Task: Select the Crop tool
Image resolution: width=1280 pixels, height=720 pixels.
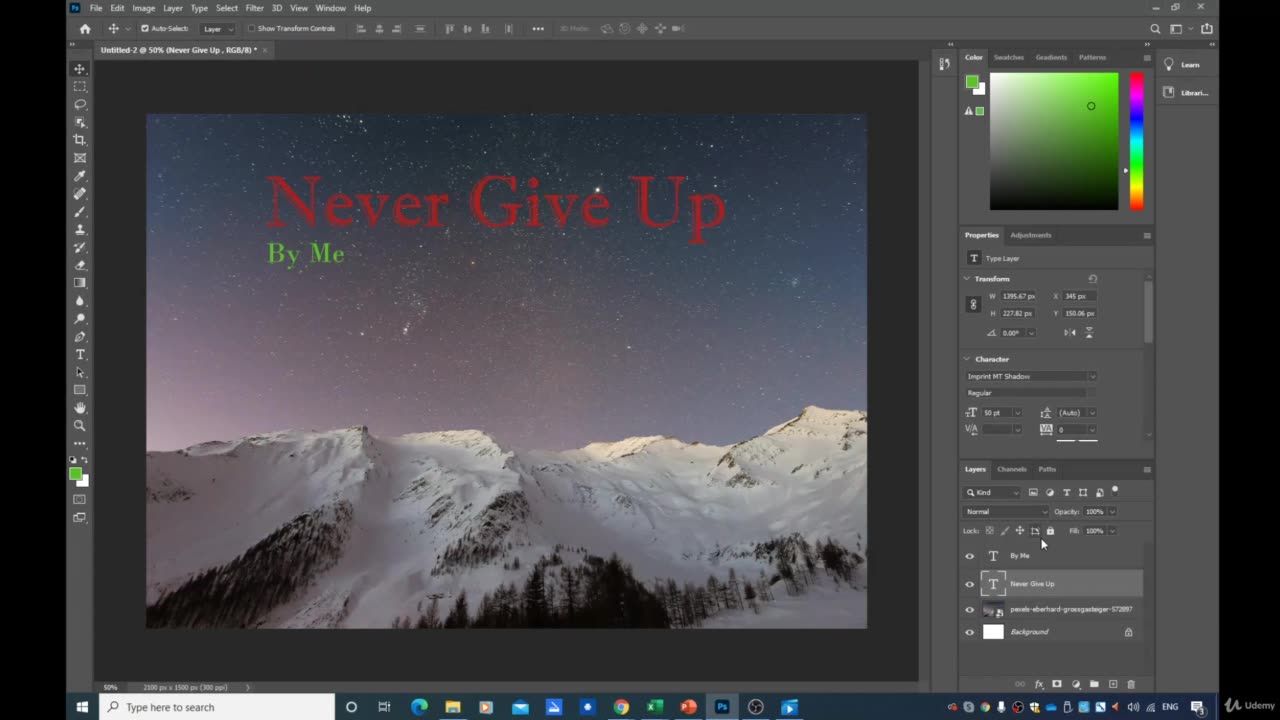Action: 80,140
